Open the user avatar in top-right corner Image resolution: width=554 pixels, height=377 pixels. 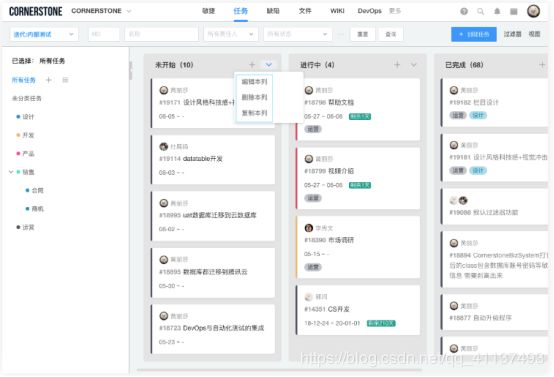(x=534, y=11)
